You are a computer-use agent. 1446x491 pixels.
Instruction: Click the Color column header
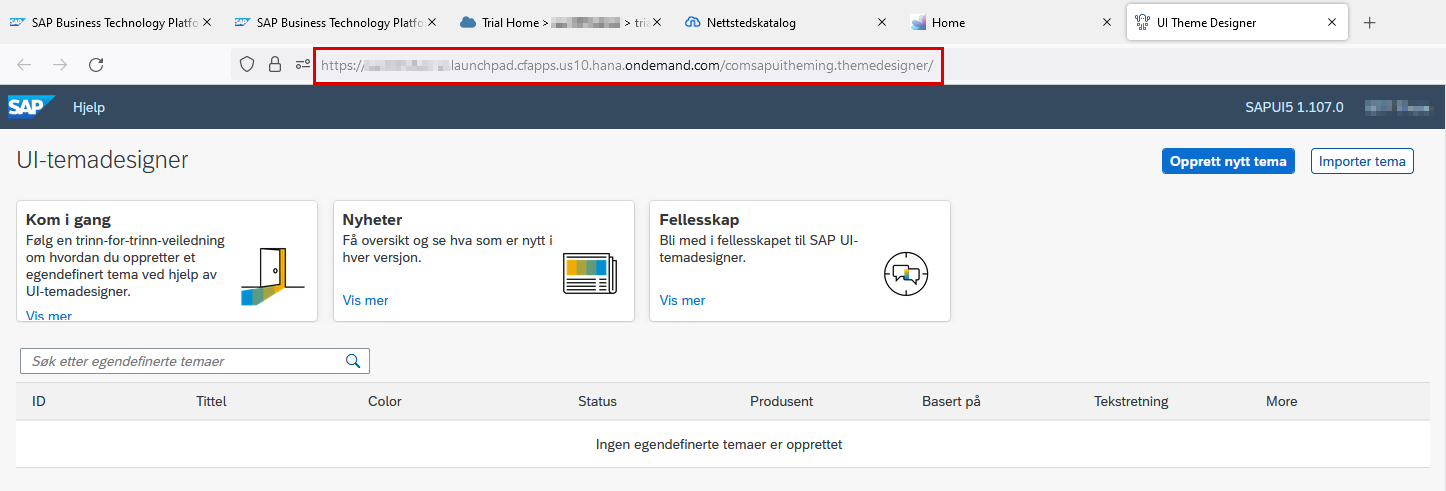point(385,401)
